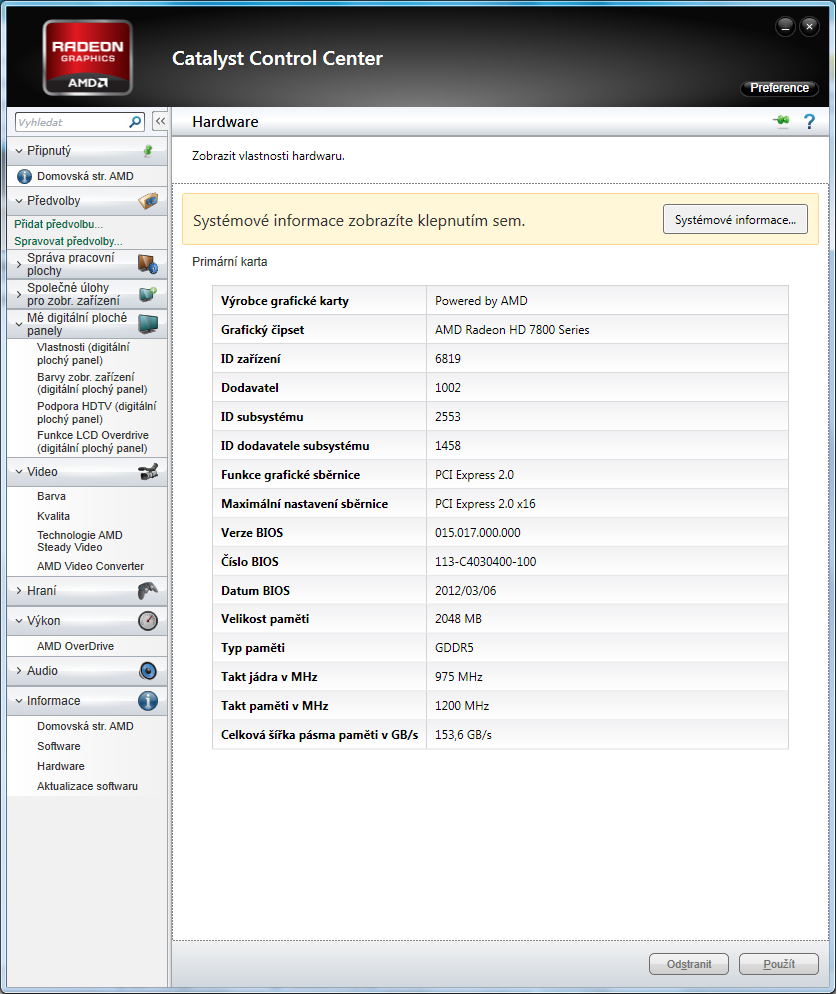Open Podpora HDTV (digitální plochý panel)
Image resolution: width=837 pixels, height=994 pixels.
(96, 413)
